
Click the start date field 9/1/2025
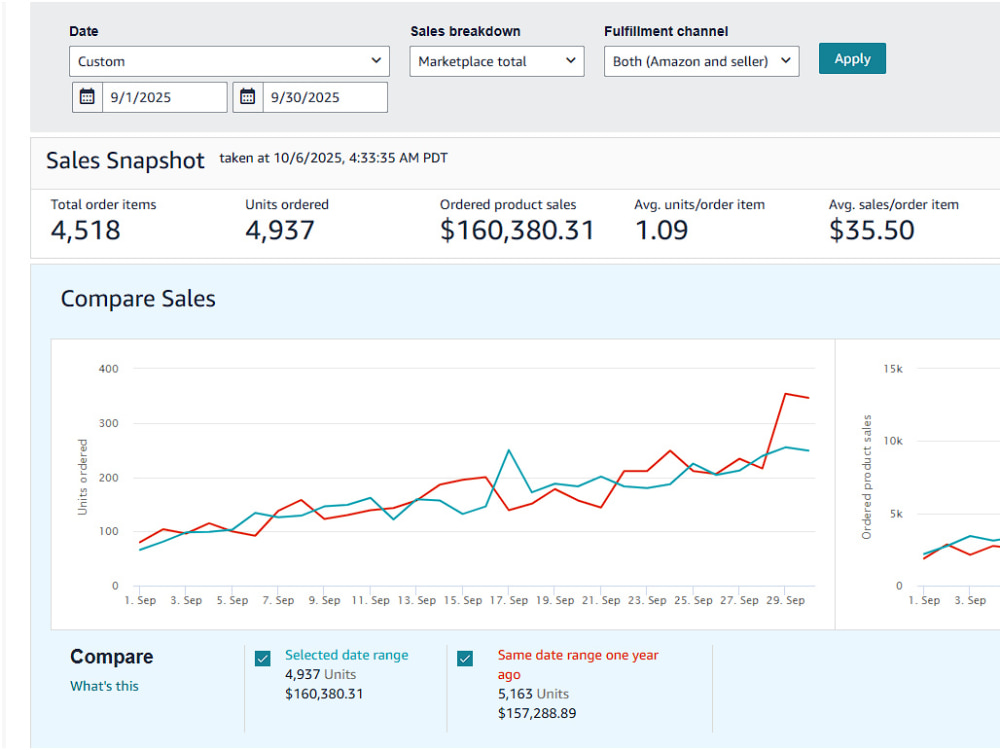point(165,97)
